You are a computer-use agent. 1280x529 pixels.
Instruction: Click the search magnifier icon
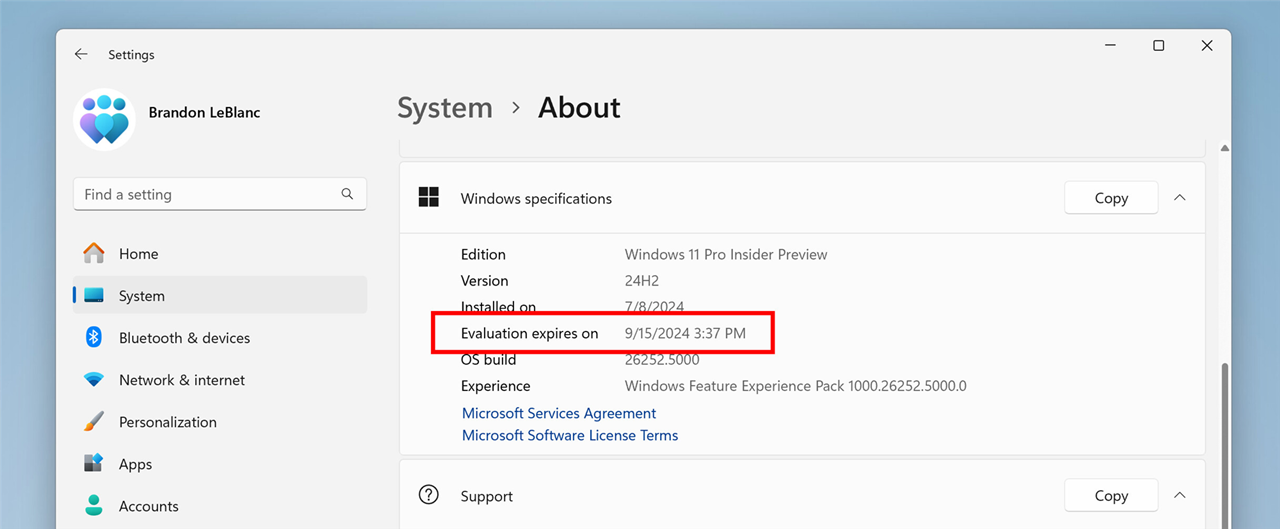click(347, 194)
